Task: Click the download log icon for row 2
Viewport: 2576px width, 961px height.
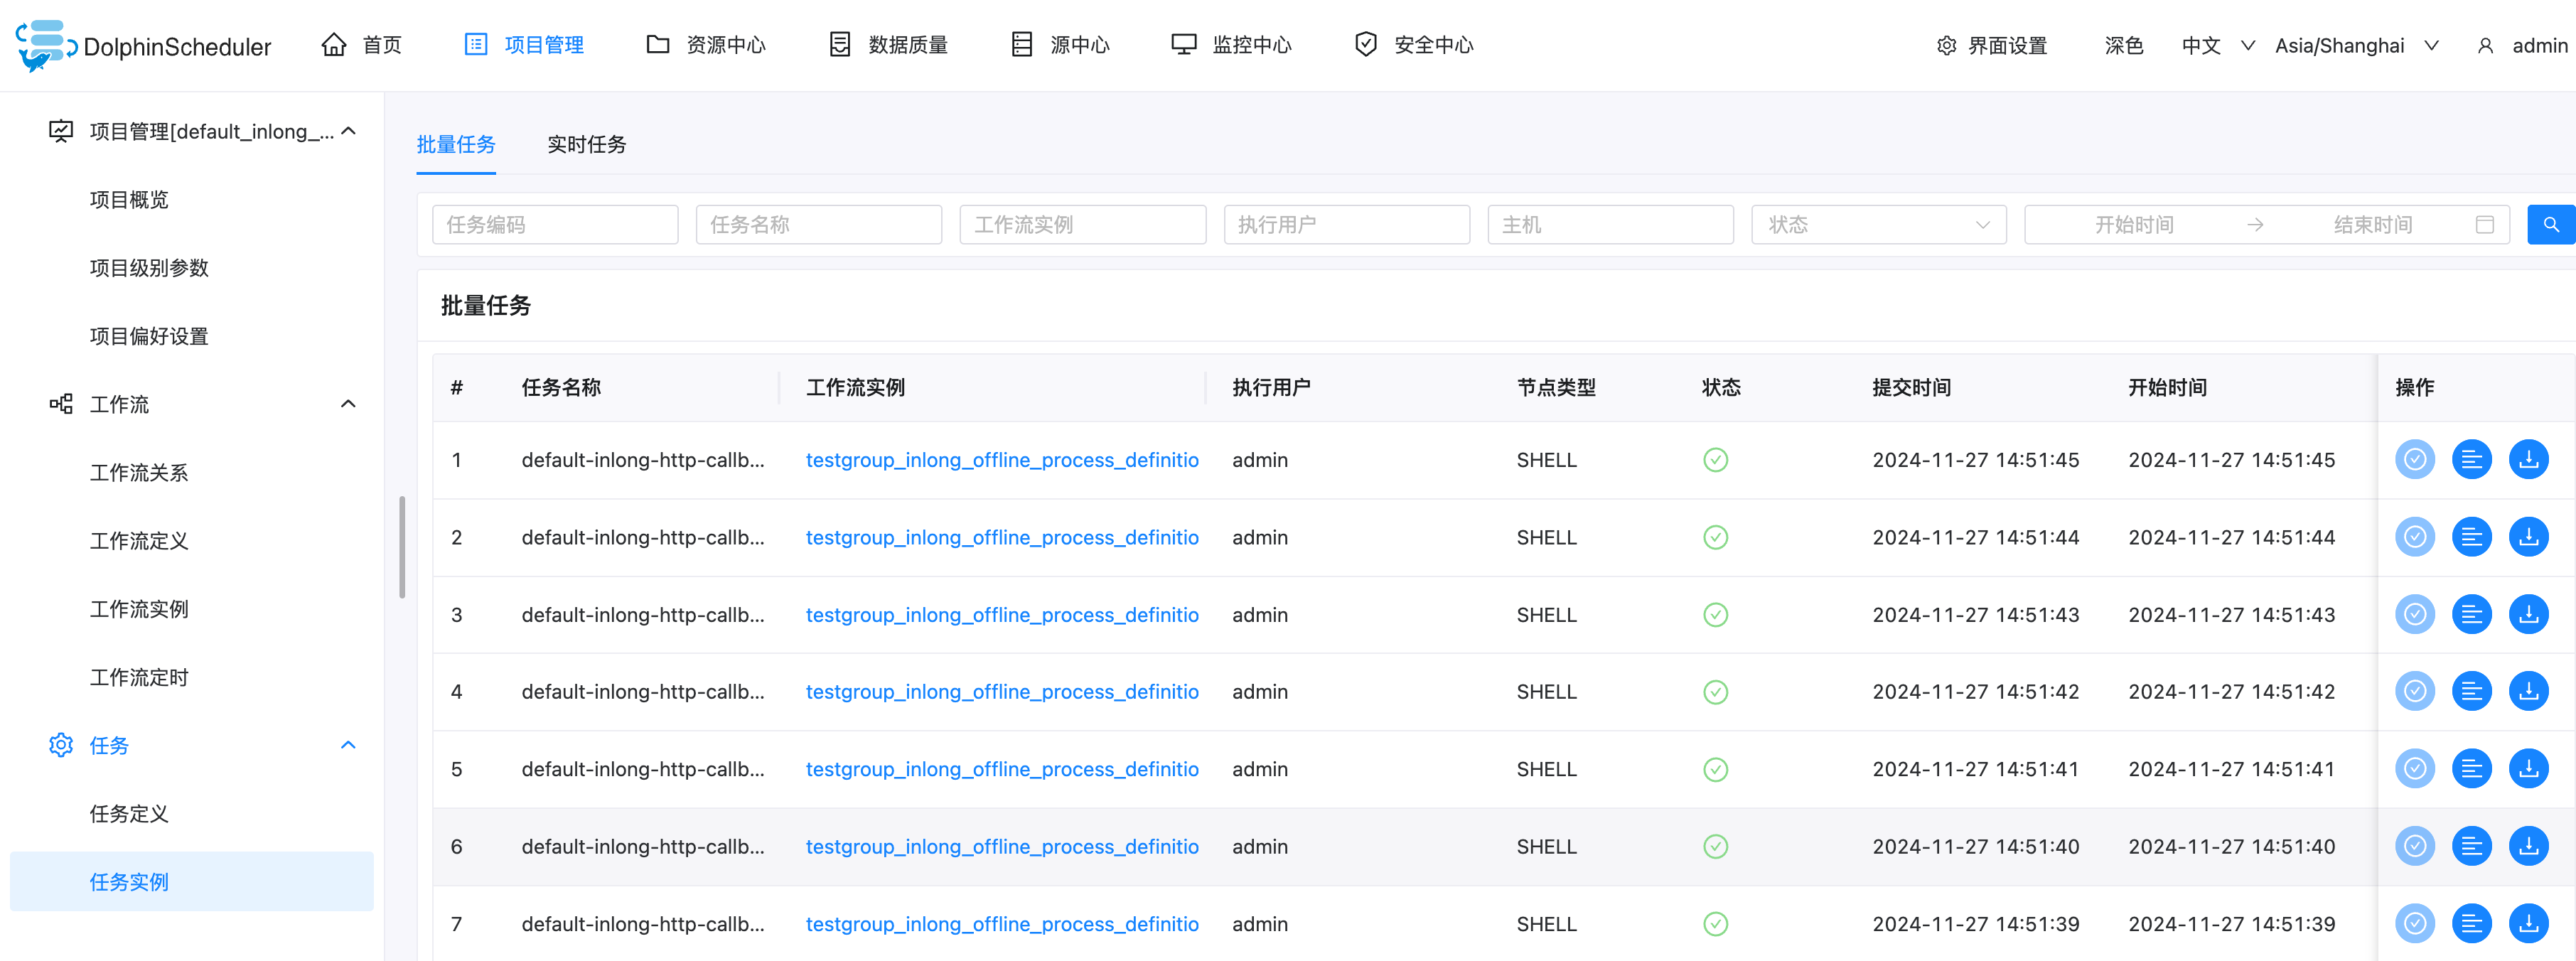Action: pos(2528,537)
